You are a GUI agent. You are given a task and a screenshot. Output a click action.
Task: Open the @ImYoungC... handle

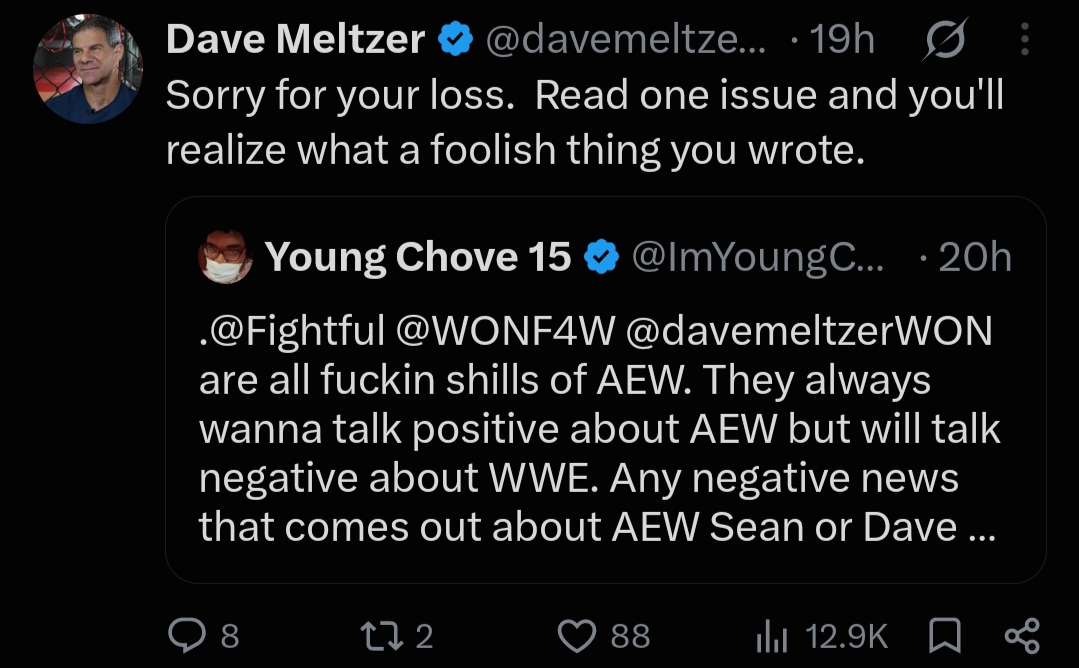coord(758,257)
